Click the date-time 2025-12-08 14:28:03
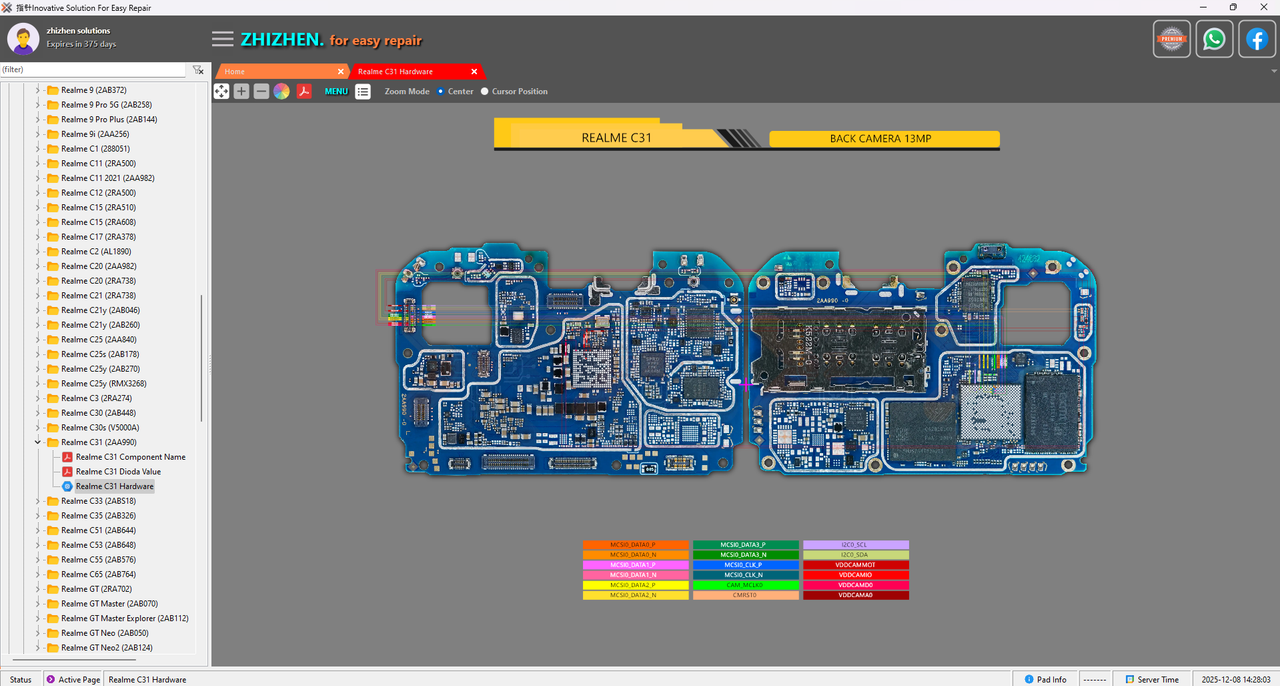The width and height of the screenshot is (1280, 686). click(x=1236, y=679)
